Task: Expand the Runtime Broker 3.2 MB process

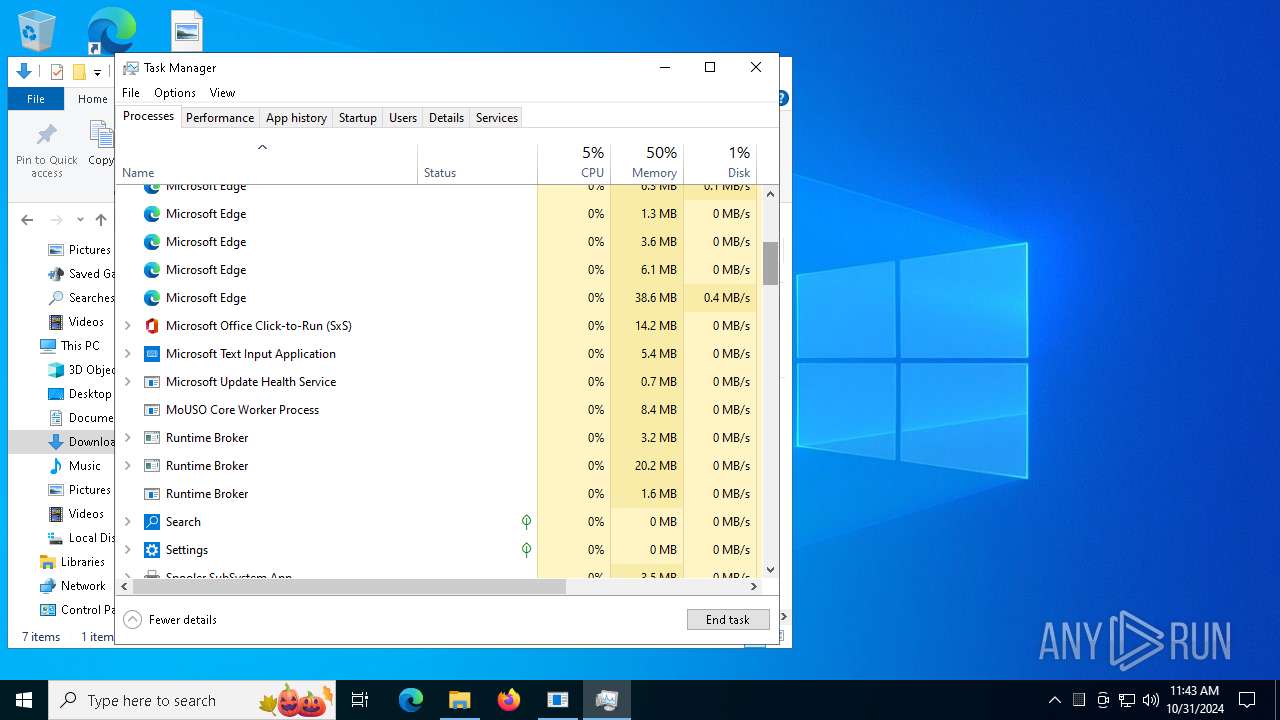Action: [127, 438]
